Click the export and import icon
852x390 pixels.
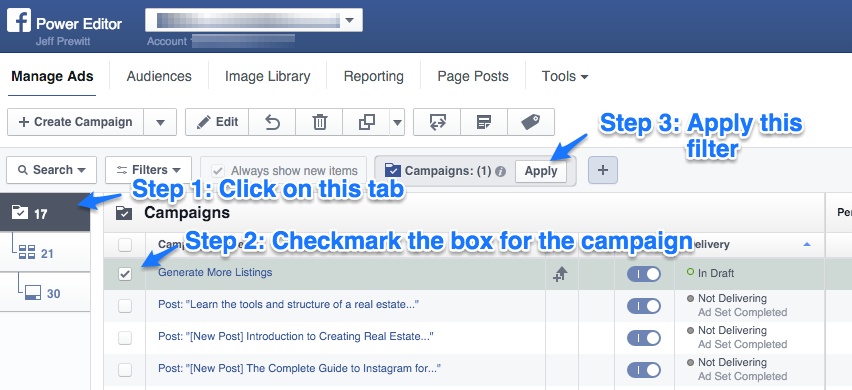[437, 122]
